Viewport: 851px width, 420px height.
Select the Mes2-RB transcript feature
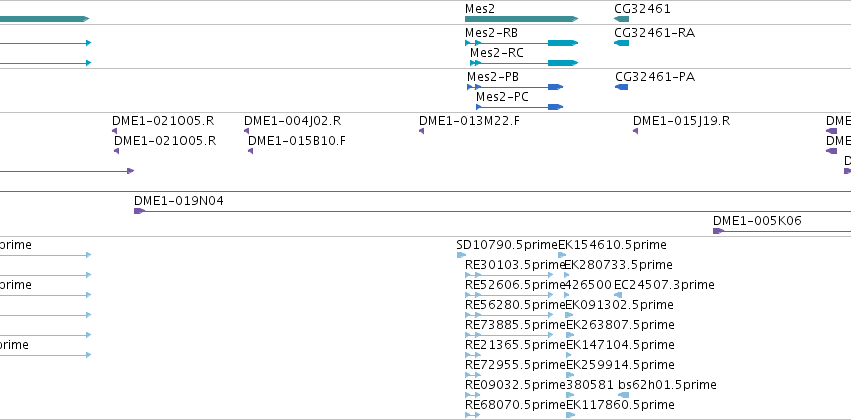[x=522, y=43]
